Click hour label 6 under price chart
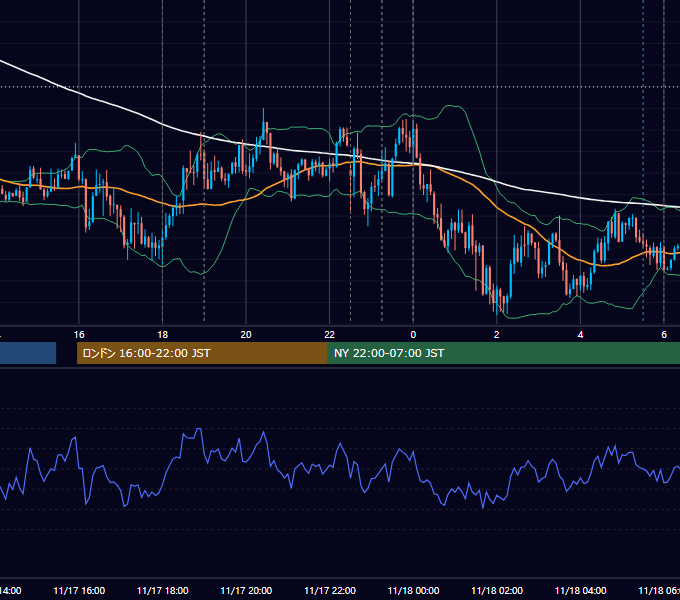This screenshot has height=600, width=680. point(664,335)
